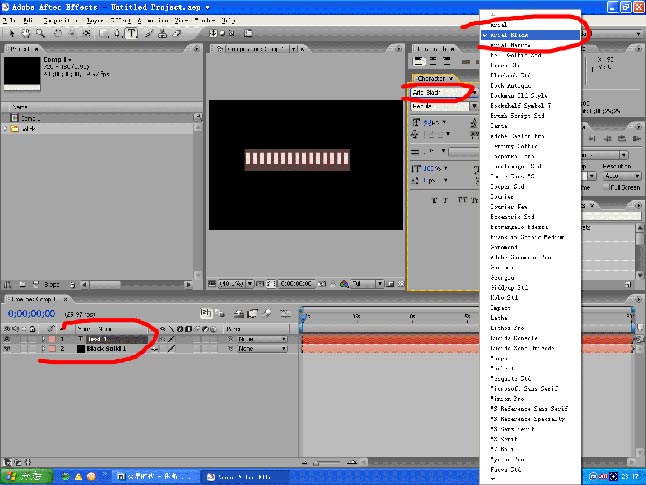Viewport: 646px width, 485px height.
Task: Toggle Faux Italic button in Character panel
Action: (446, 200)
